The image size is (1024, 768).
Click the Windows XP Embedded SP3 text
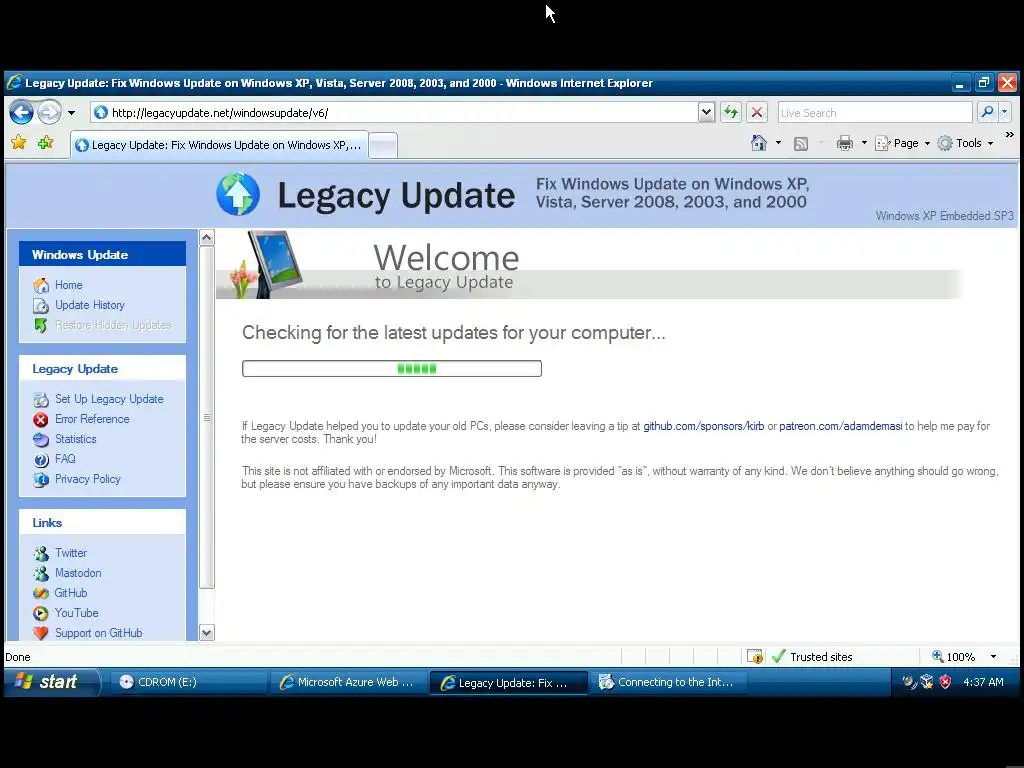click(944, 216)
